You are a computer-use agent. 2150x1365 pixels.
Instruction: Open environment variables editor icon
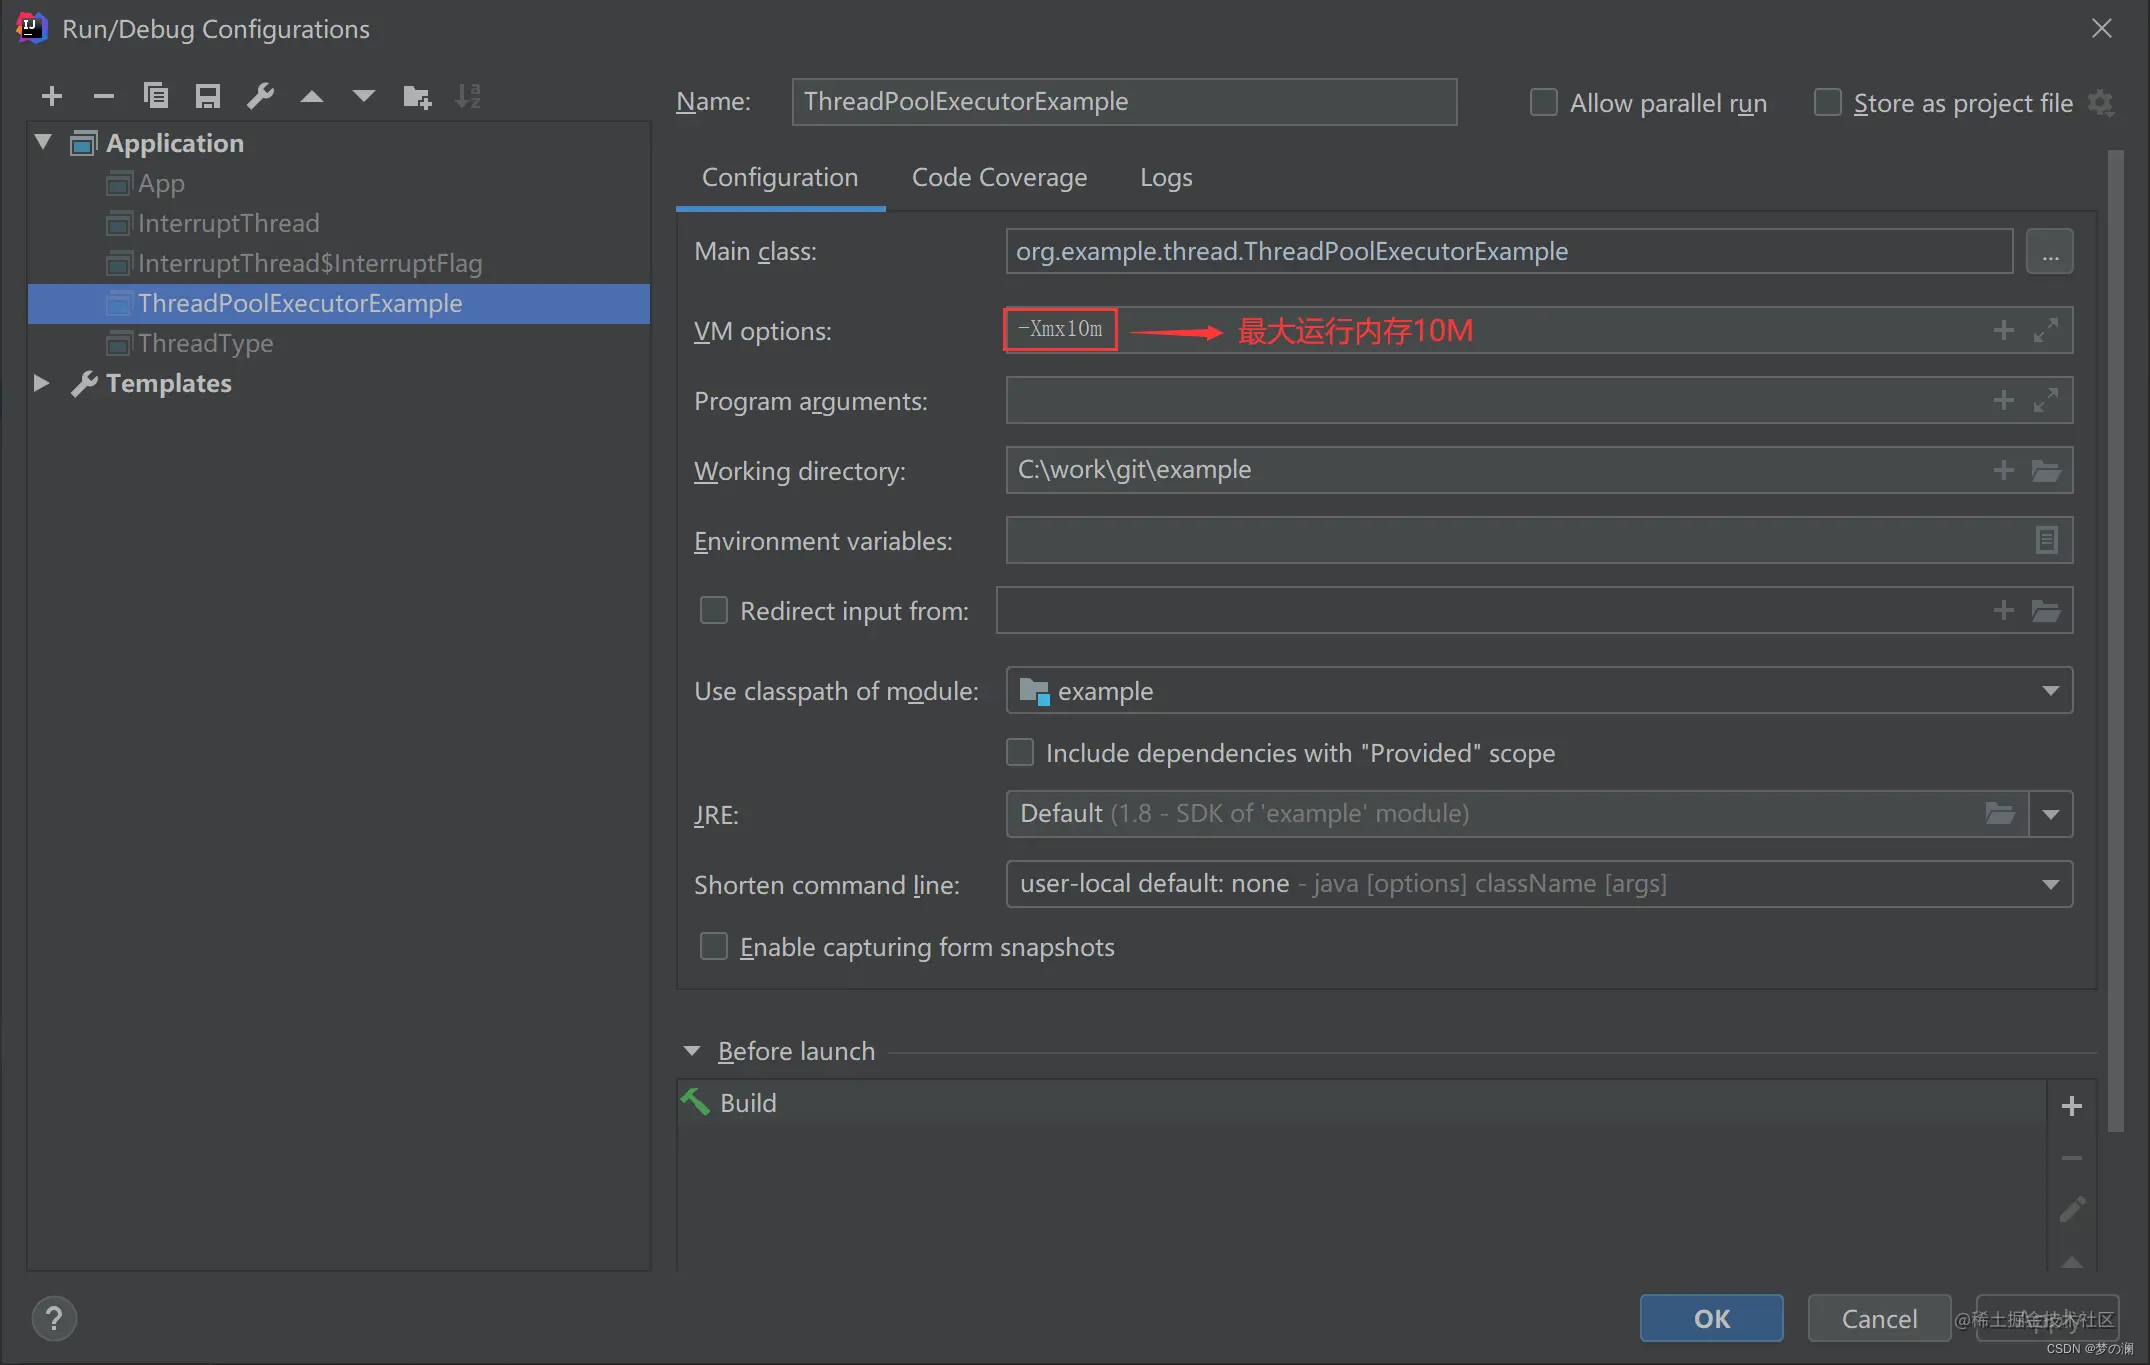2046,540
